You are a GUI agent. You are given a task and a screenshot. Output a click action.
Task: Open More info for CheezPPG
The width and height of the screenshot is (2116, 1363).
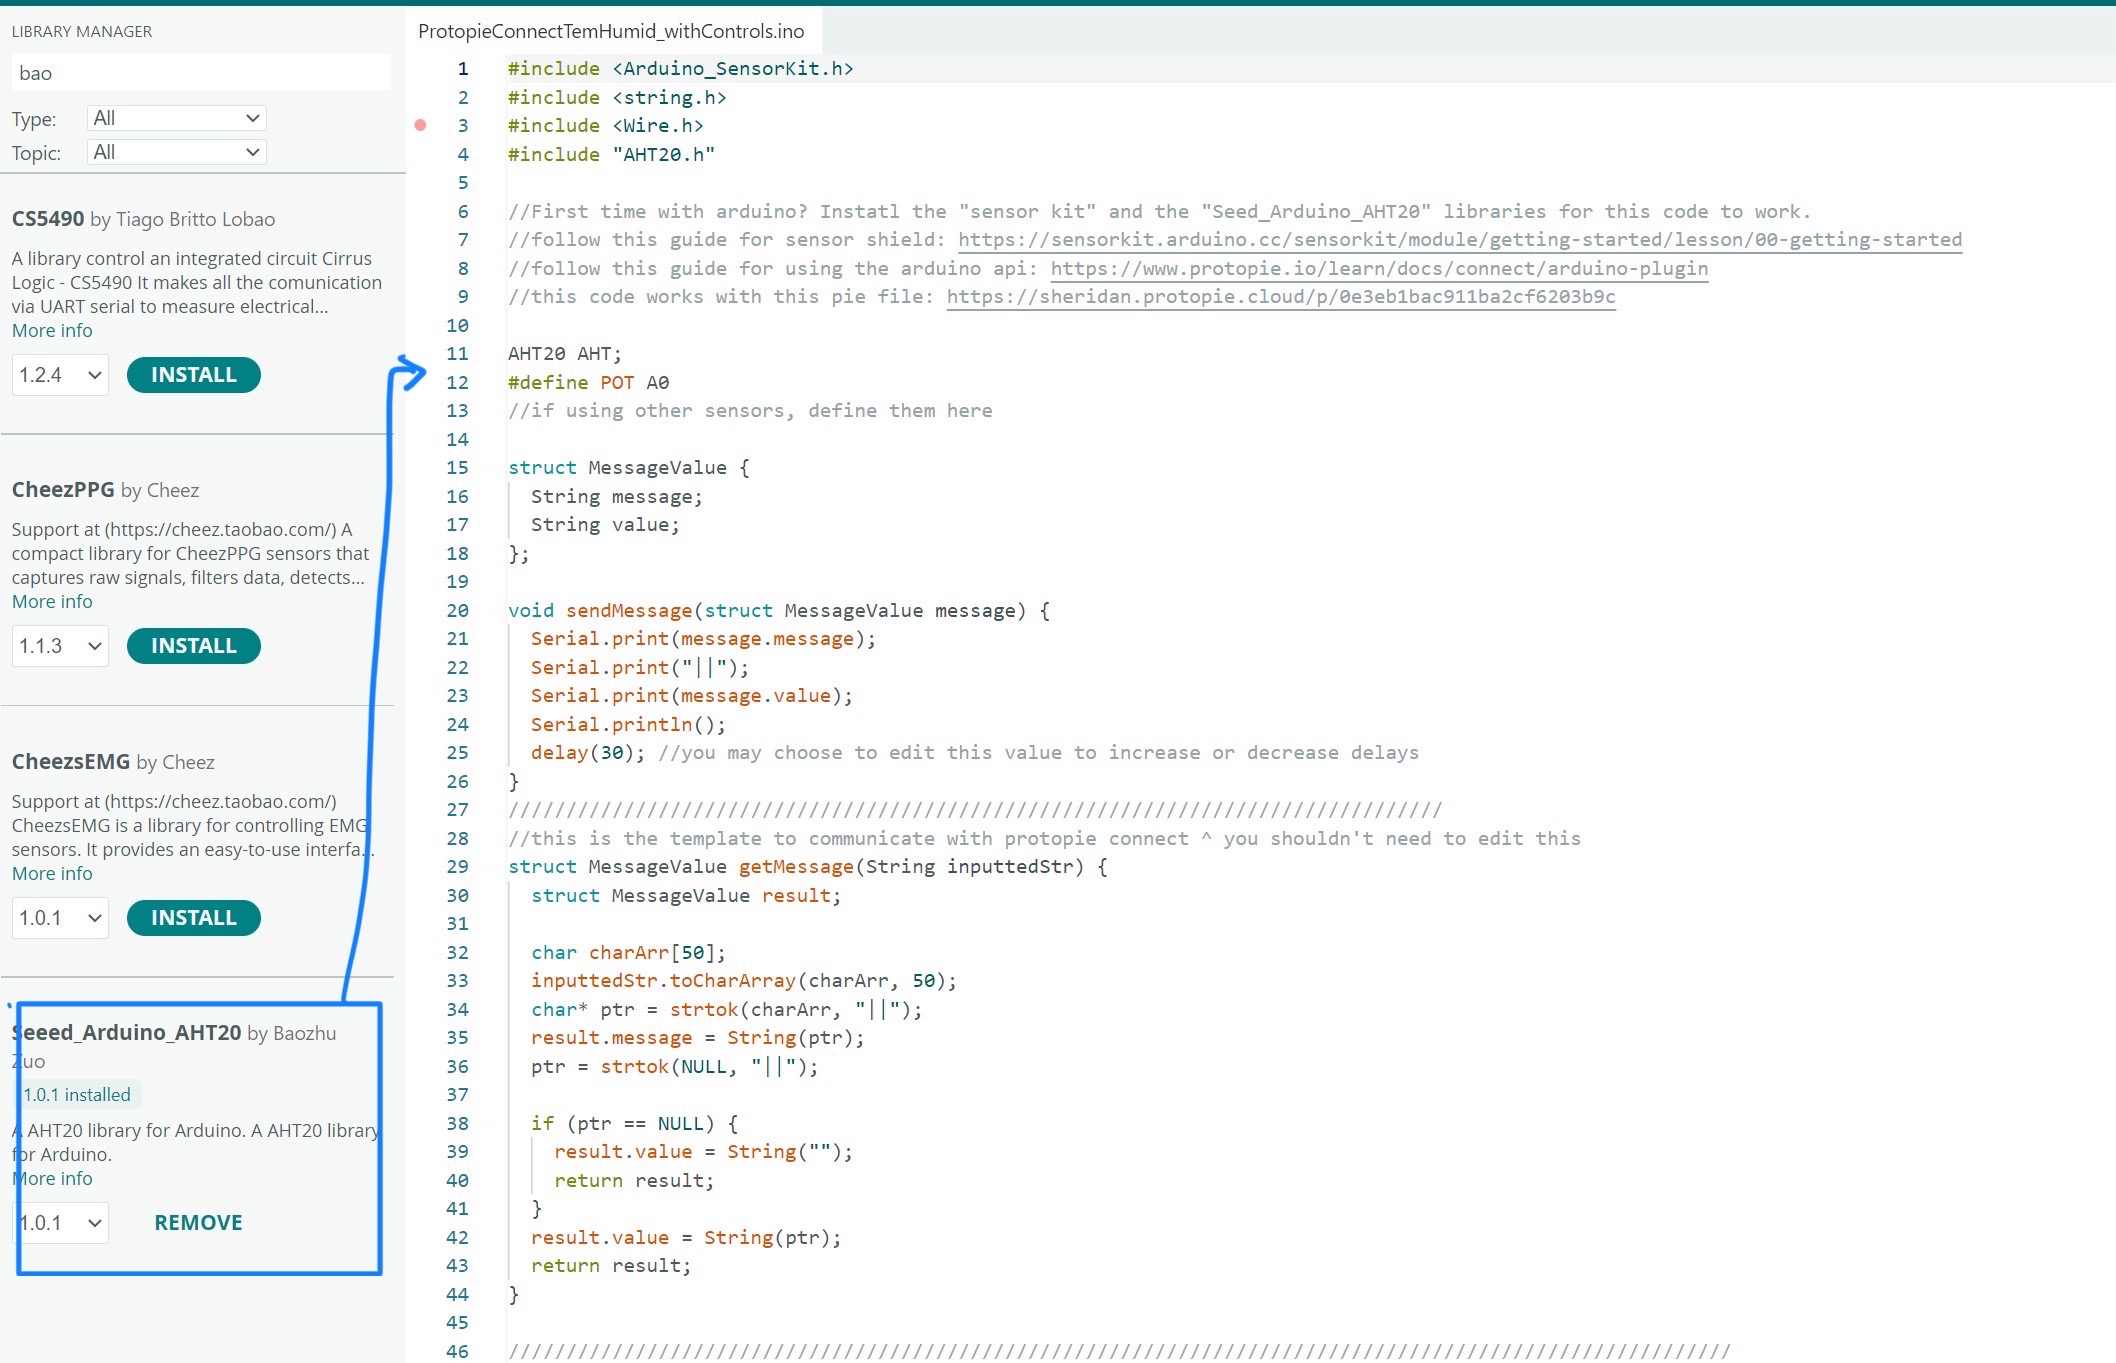pos(51,601)
